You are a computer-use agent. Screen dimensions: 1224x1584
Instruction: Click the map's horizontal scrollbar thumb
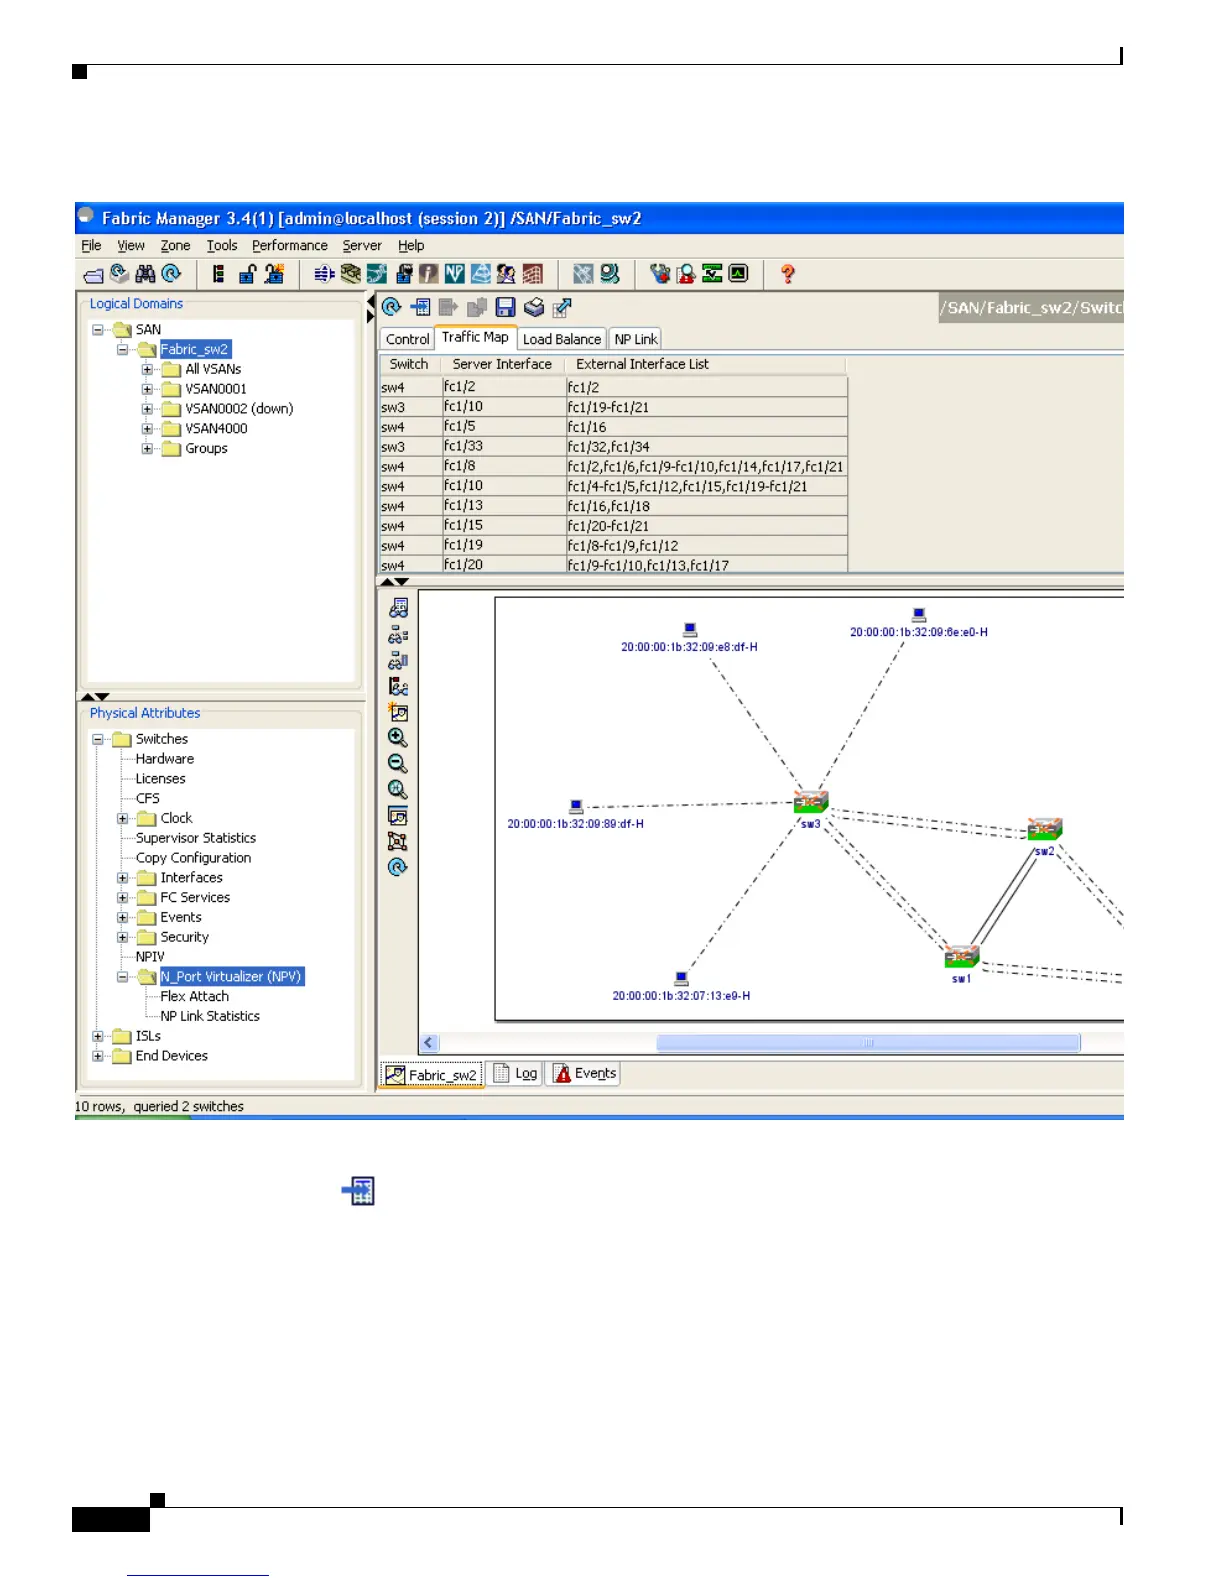[868, 1043]
